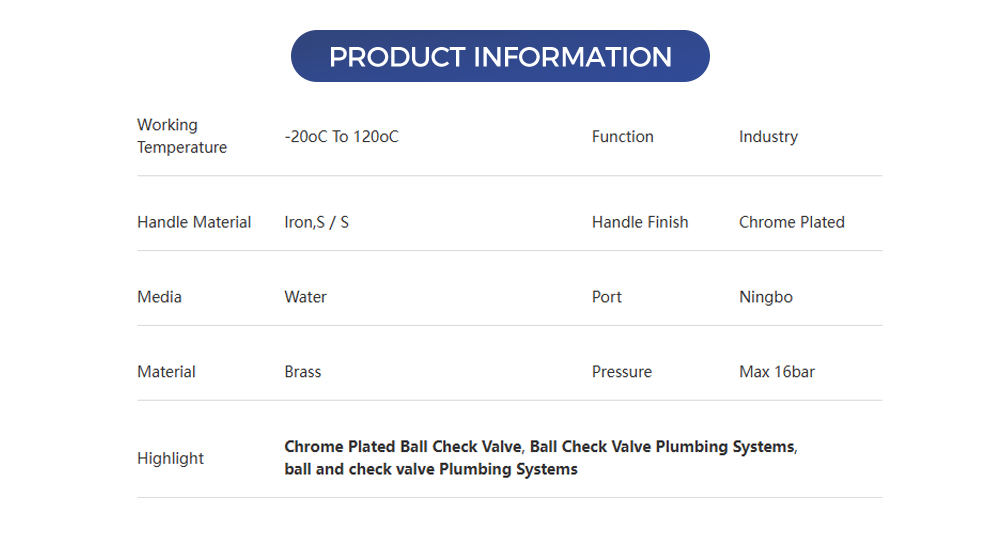Click the Pressure field label
The image size is (1000, 536).
click(x=621, y=372)
